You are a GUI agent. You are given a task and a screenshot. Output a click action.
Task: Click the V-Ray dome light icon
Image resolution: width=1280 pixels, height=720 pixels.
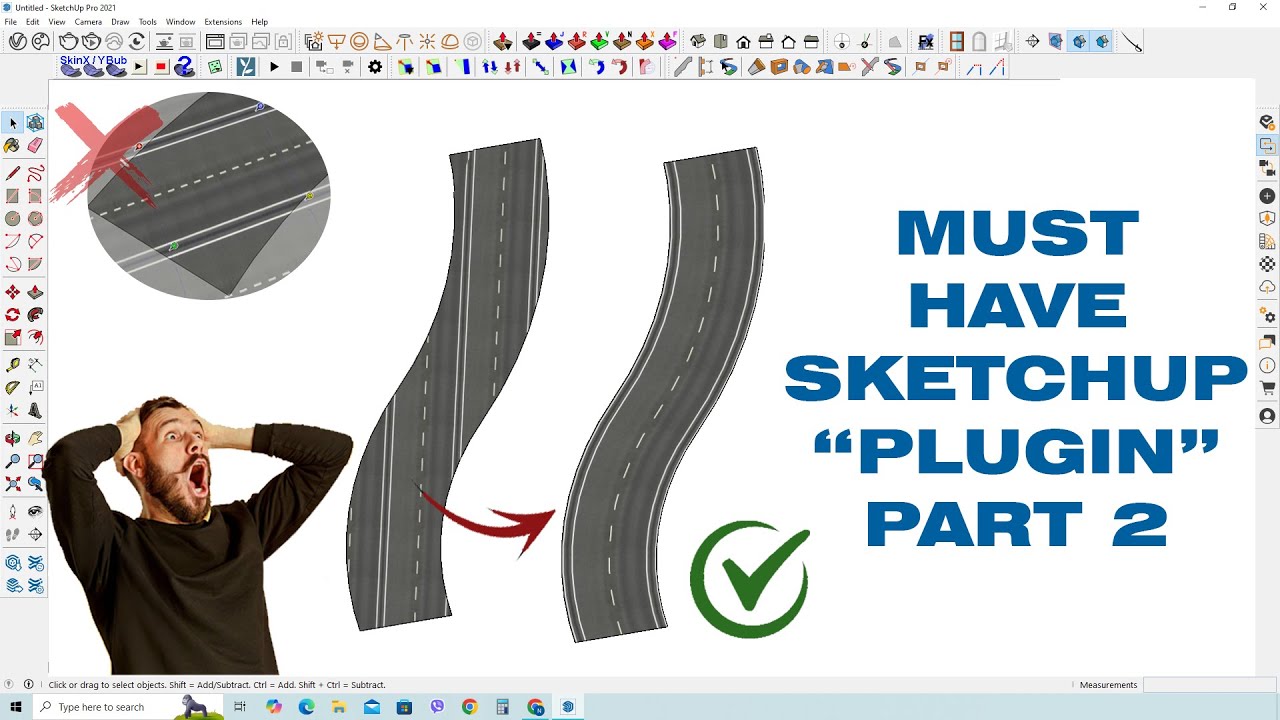450,41
